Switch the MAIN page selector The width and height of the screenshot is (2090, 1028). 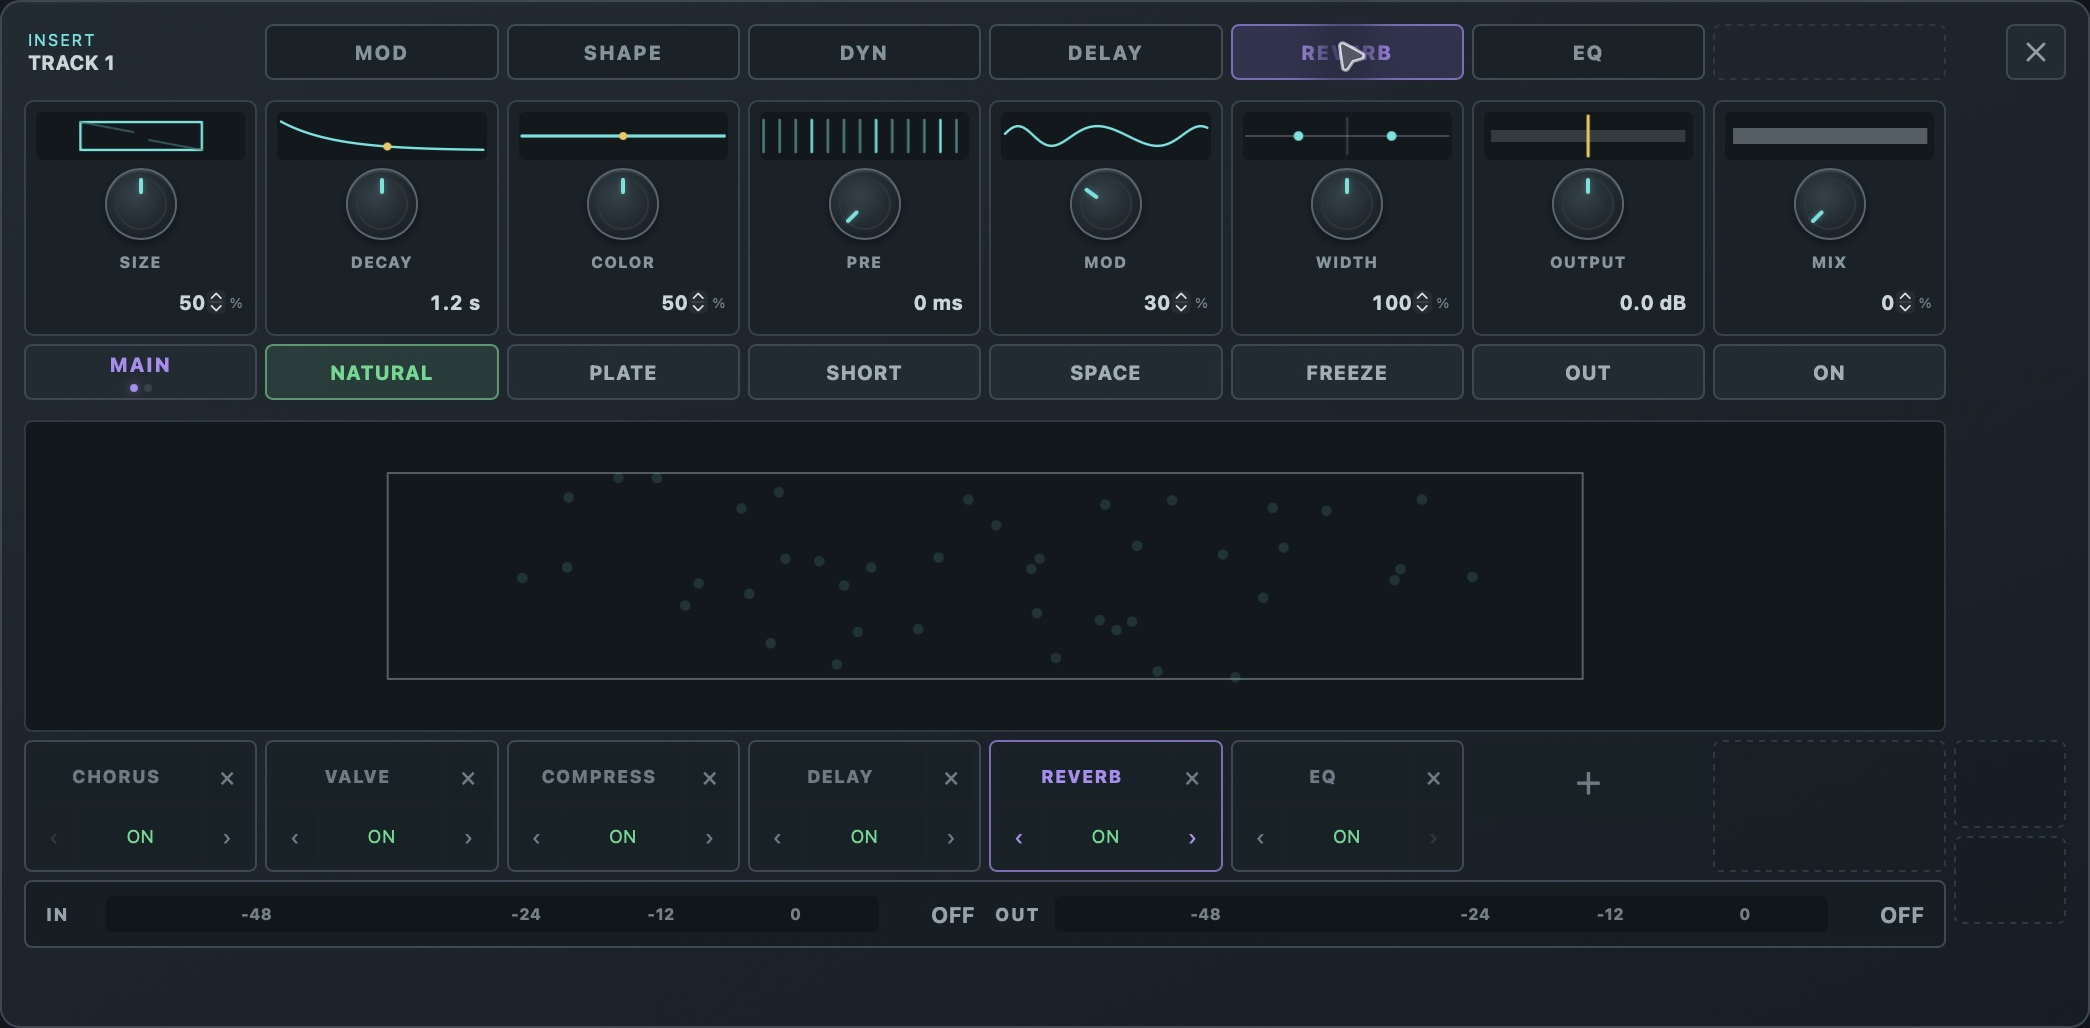[140, 372]
